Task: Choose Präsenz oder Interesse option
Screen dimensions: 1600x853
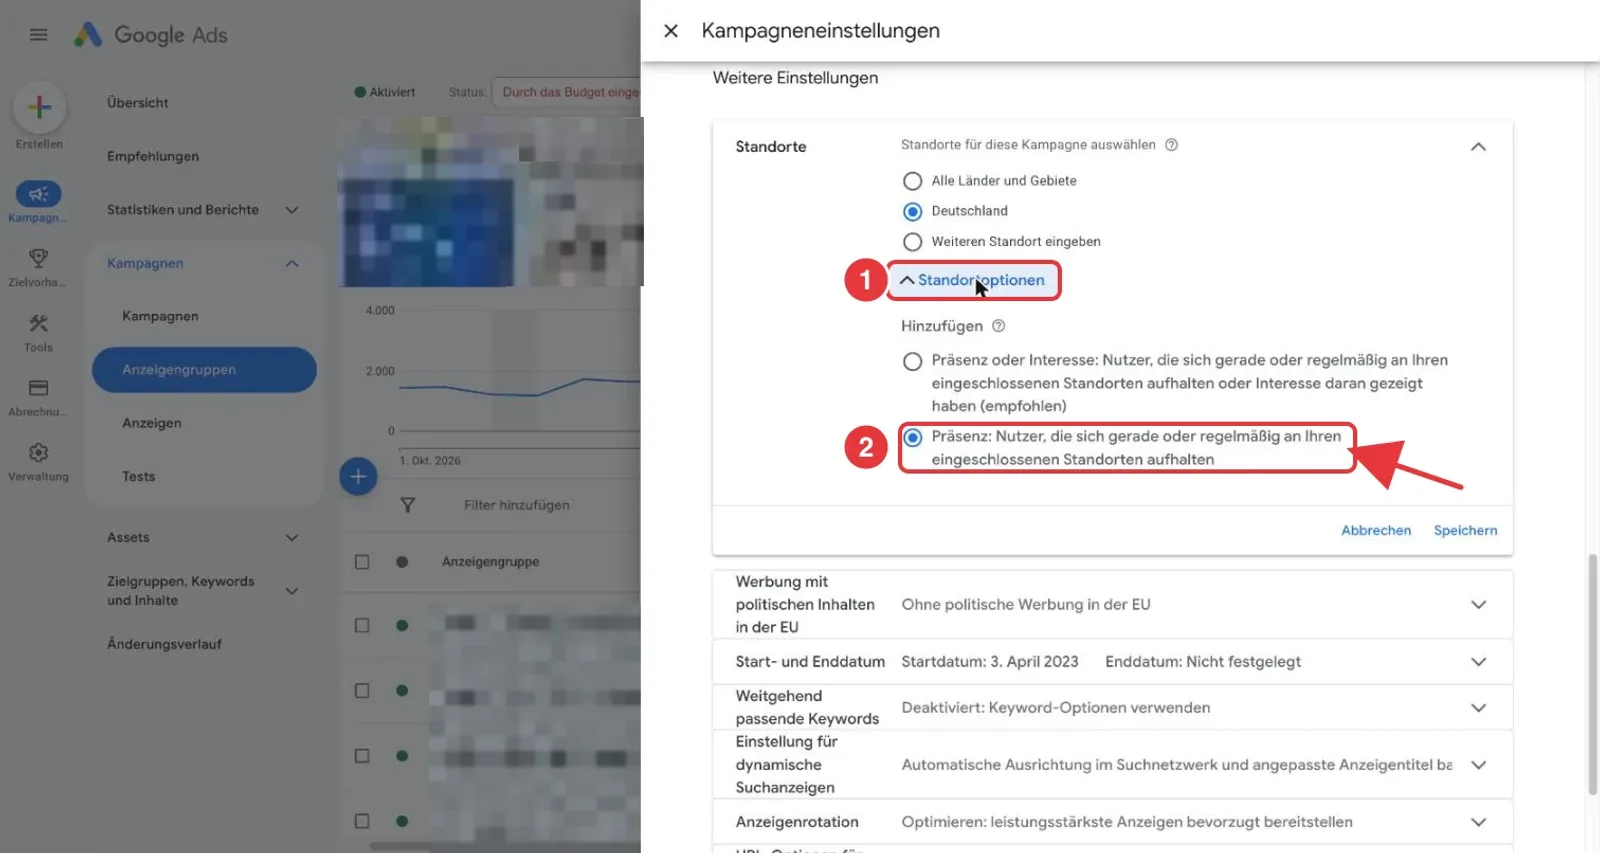Action: pos(912,361)
